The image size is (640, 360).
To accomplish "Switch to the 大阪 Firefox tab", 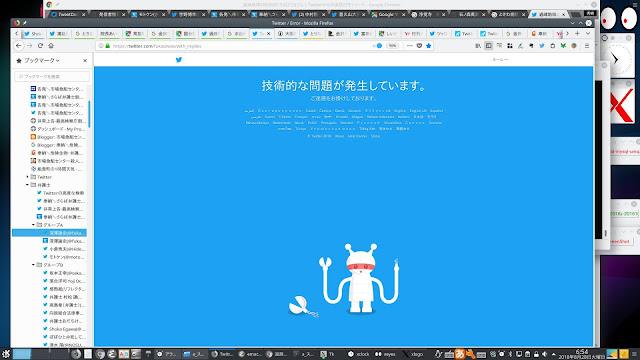I will click(287, 34).
